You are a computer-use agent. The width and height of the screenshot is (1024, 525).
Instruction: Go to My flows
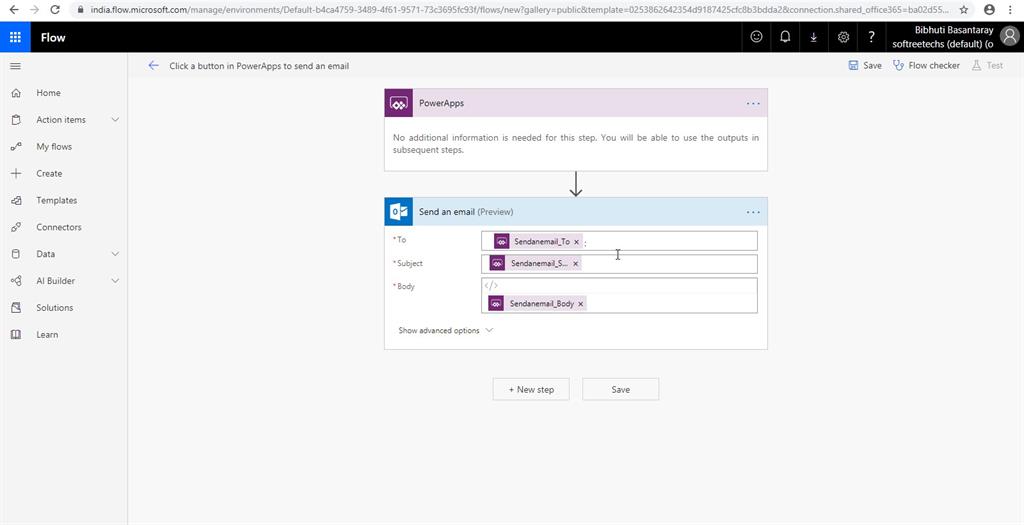[x=54, y=147]
